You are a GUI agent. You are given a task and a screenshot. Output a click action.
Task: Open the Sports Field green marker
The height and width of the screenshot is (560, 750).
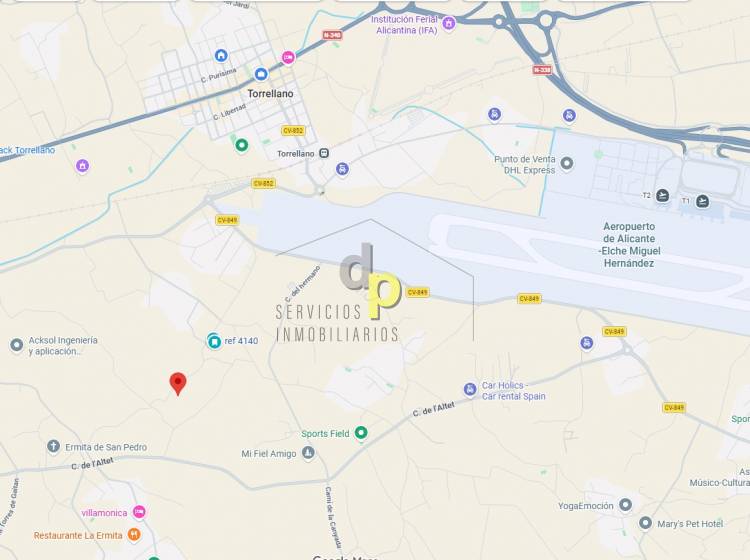tap(361, 433)
